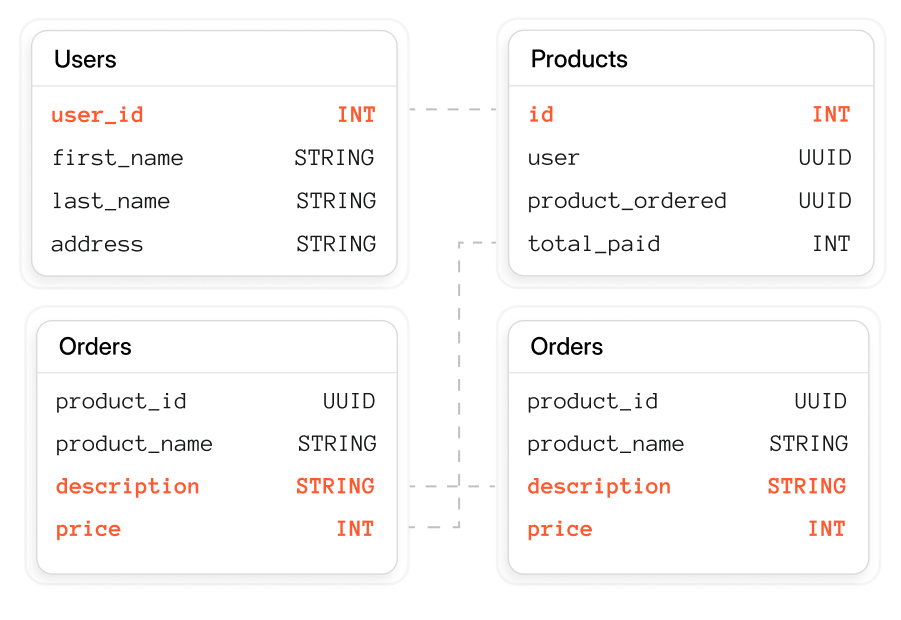This screenshot has height=620, width=901.
Task: Click the INT type beside user_id
Action: (356, 115)
